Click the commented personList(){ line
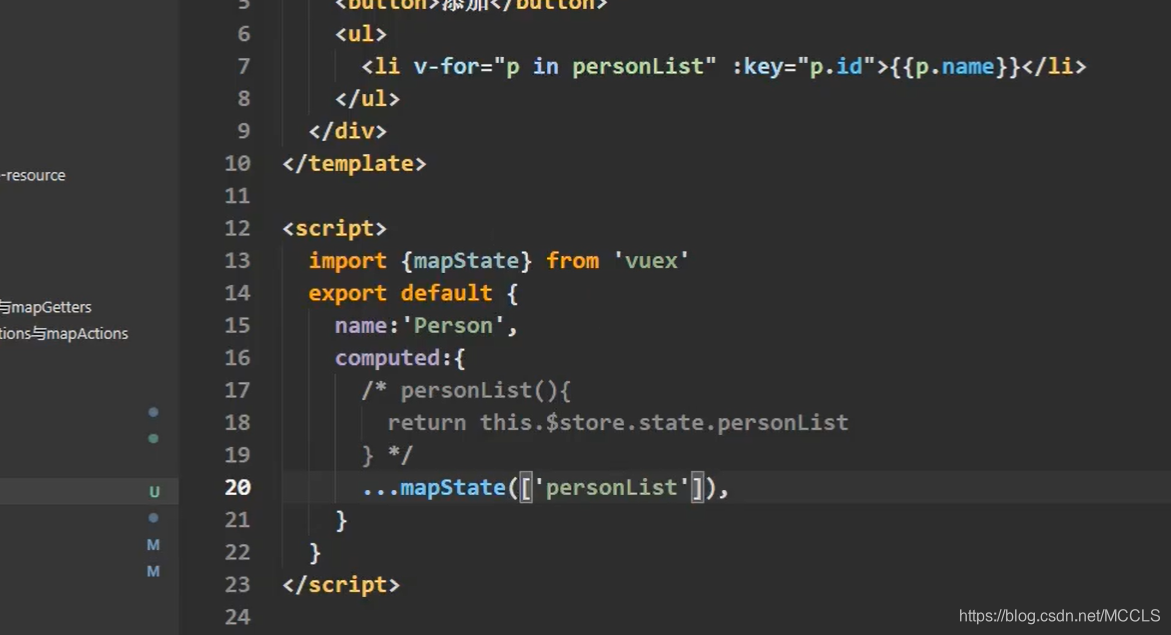The width and height of the screenshot is (1171, 635). point(466,391)
